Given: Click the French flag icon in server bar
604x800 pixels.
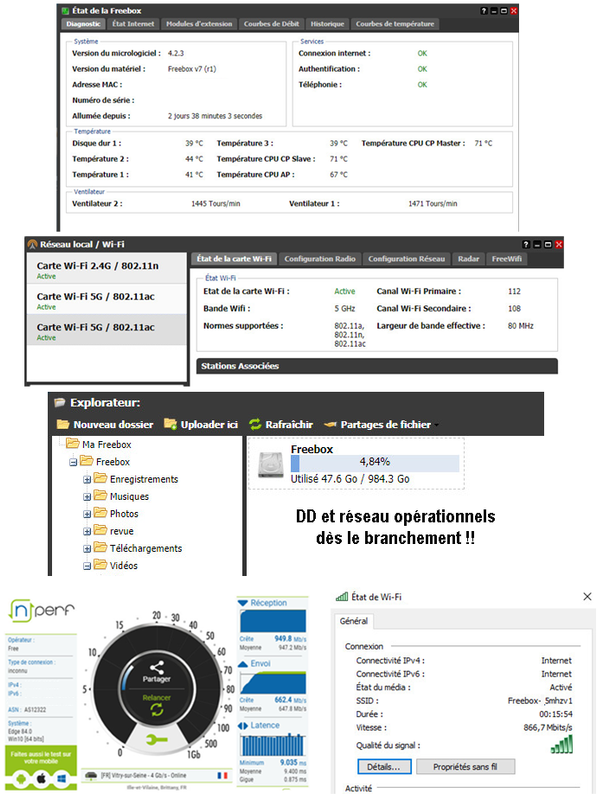Looking at the screenshot, I should tap(222, 776).
